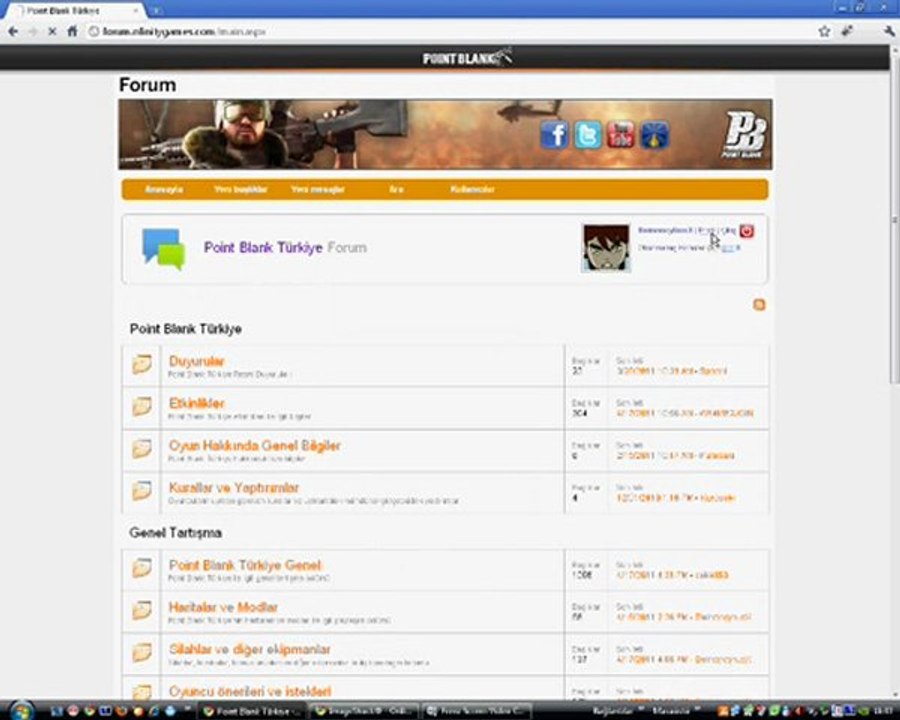Click folder icon beside Kurallar ve Yaptırımlar
Viewport: 900px width, 720px height.
click(142, 490)
